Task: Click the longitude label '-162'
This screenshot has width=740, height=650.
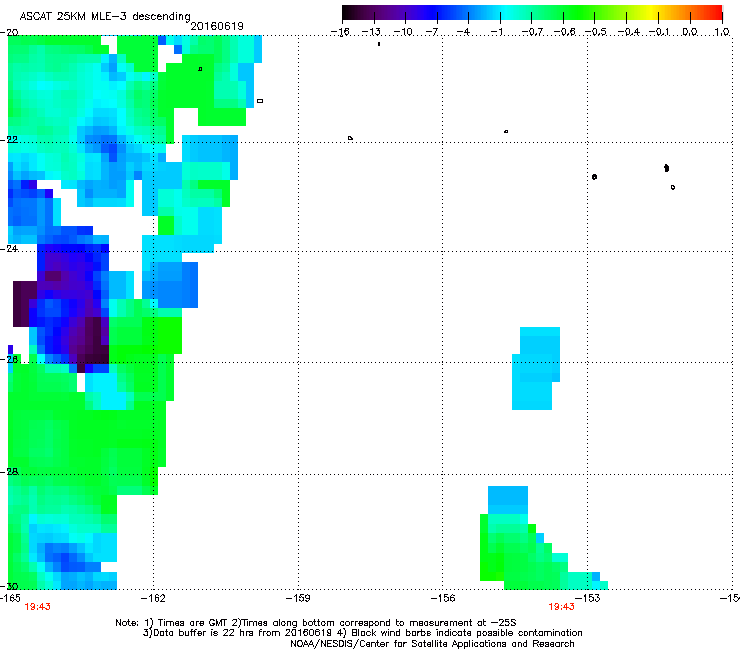Action: point(153,598)
